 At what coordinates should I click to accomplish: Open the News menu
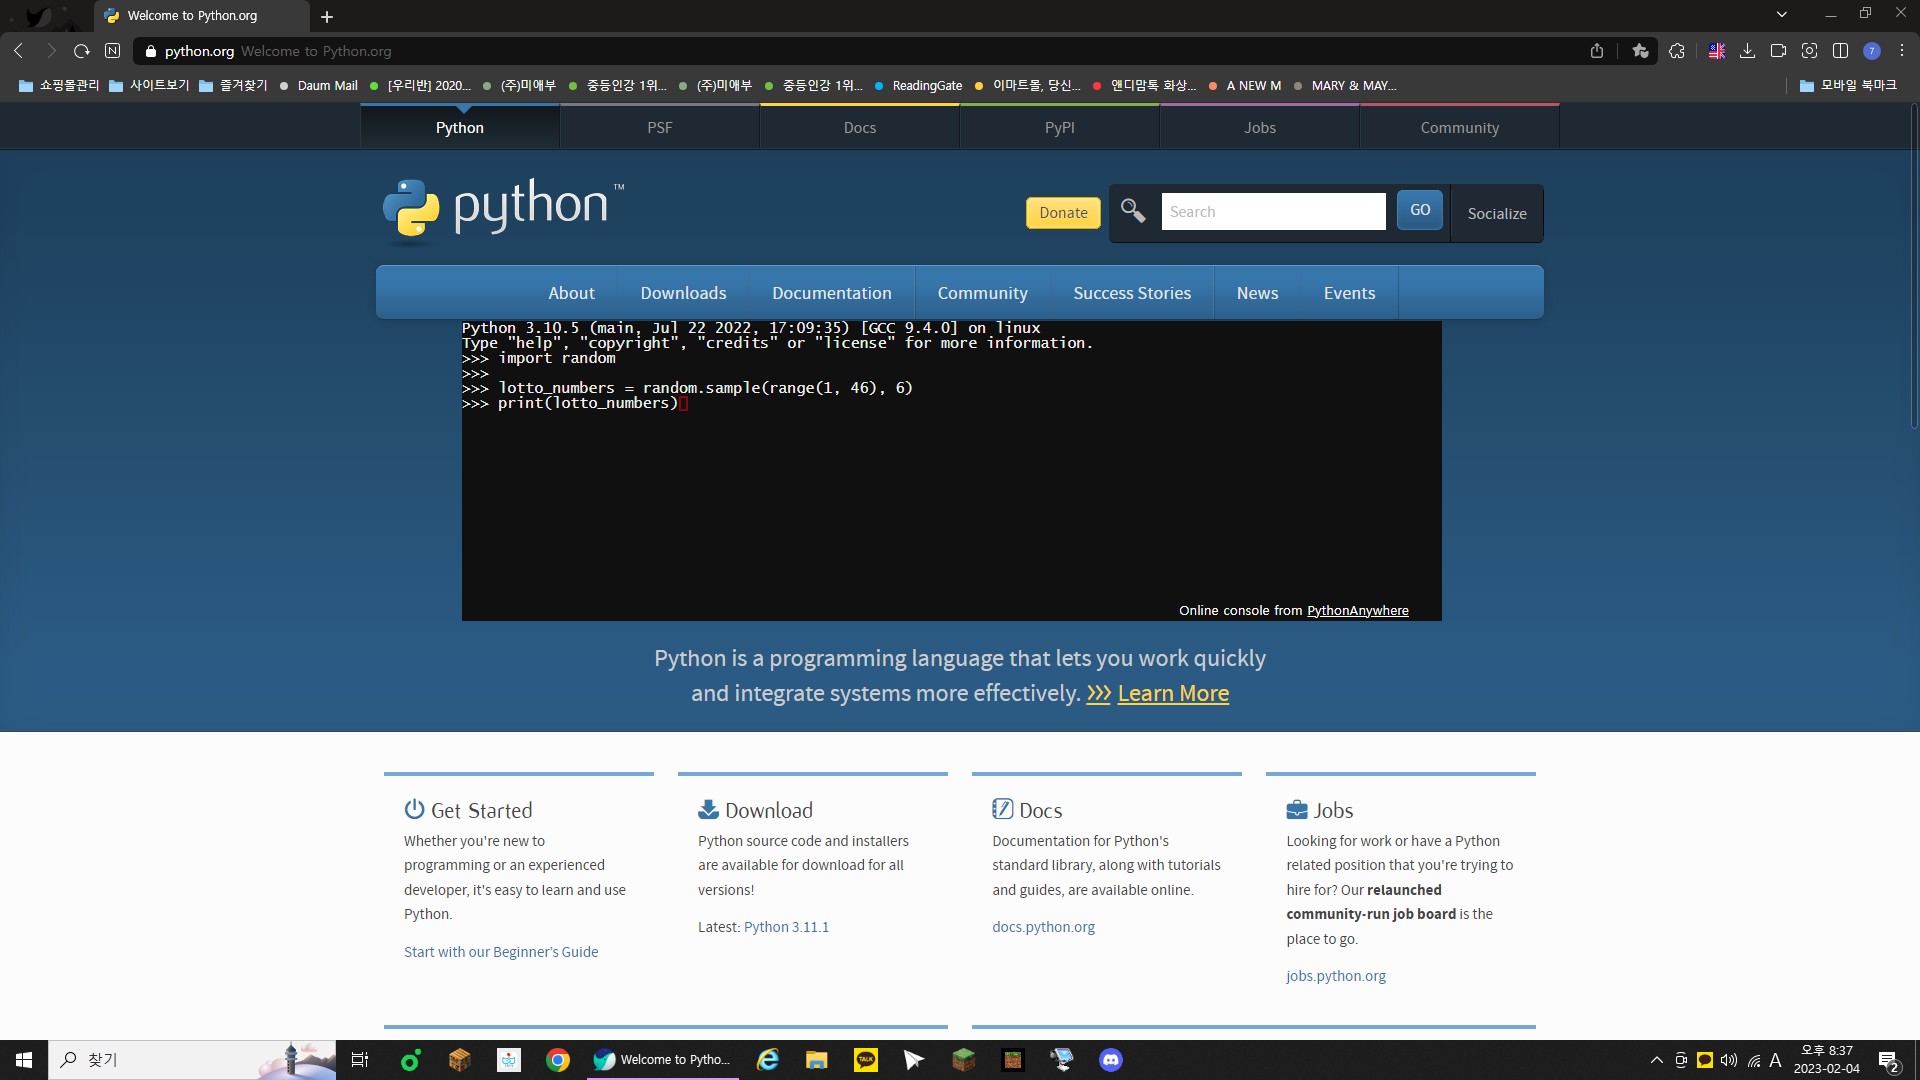(1257, 293)
